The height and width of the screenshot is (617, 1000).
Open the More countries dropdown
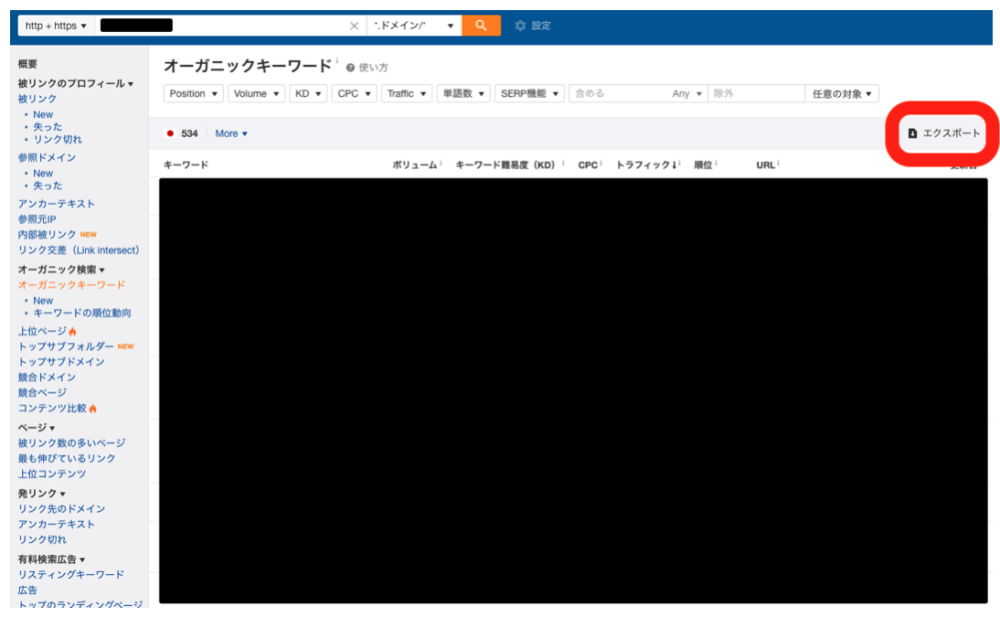[231, 133]
